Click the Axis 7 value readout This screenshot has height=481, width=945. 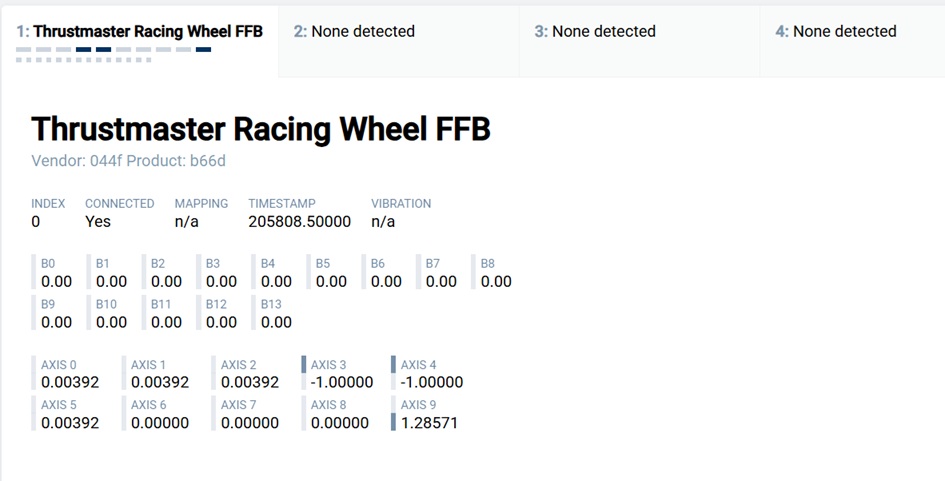250,423
